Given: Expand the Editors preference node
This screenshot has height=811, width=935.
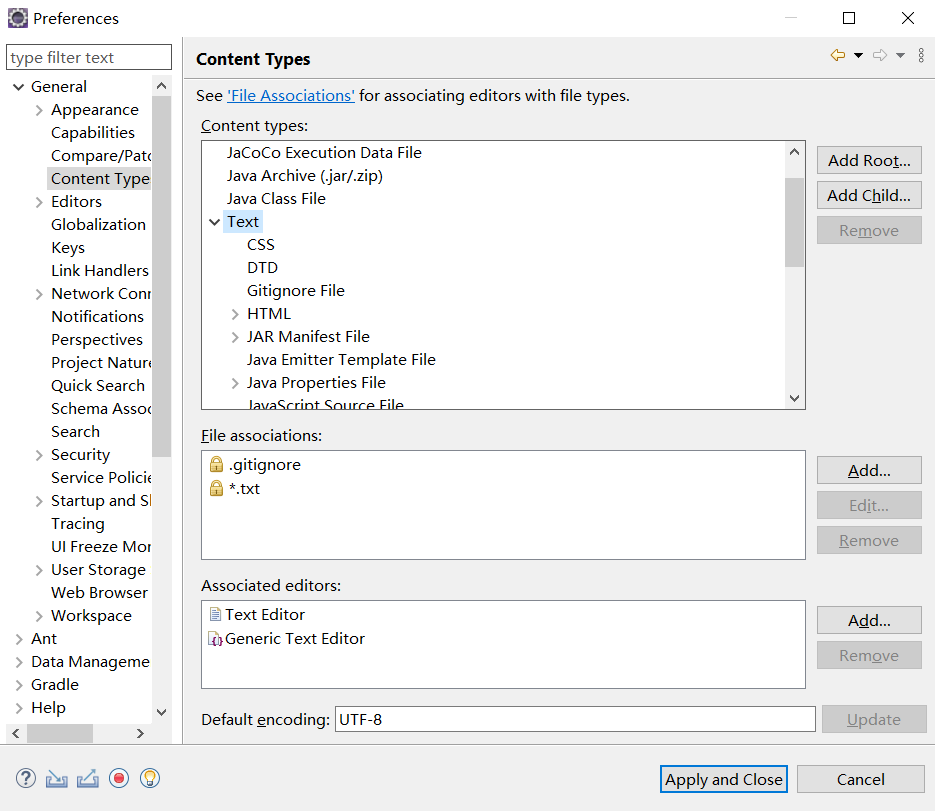Looking at the screenshot, I should [39, 202].
